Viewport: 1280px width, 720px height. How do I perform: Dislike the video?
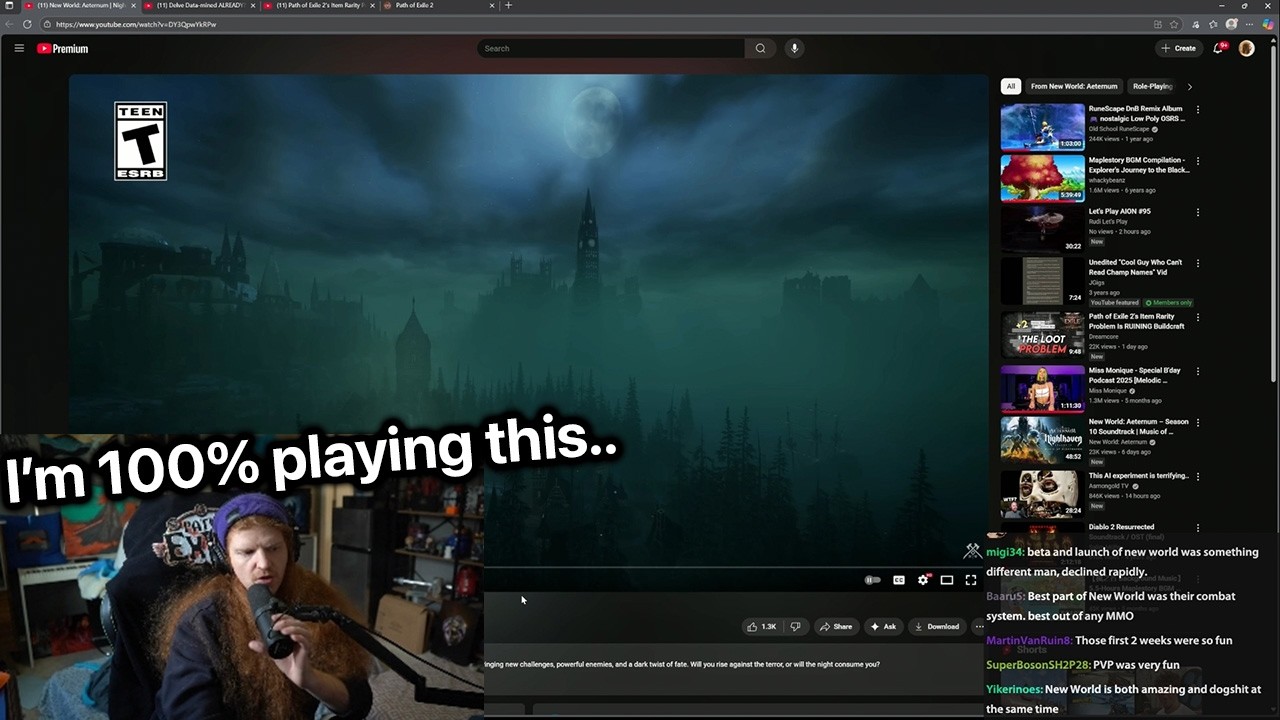coord(795,626)
